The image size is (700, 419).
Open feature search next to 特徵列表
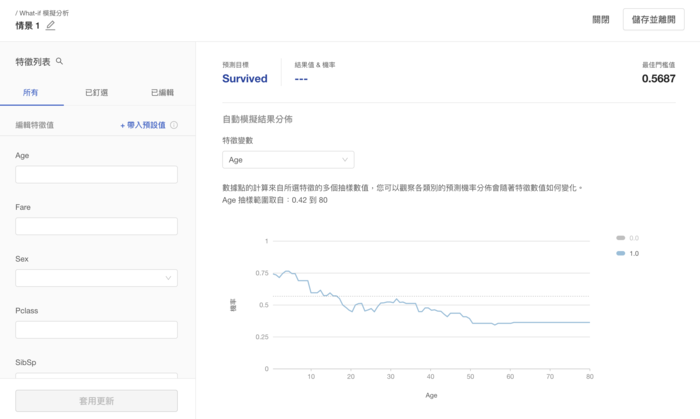[x=60, y=61]
